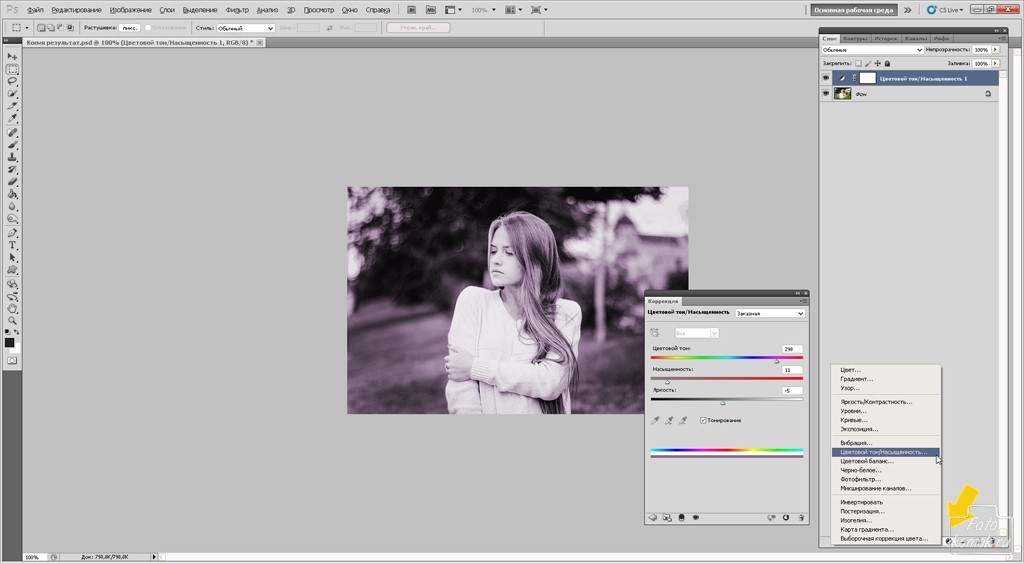Select the Custom Shape tool
Screen dimensions: 1024x563
[x=12, y=270]
